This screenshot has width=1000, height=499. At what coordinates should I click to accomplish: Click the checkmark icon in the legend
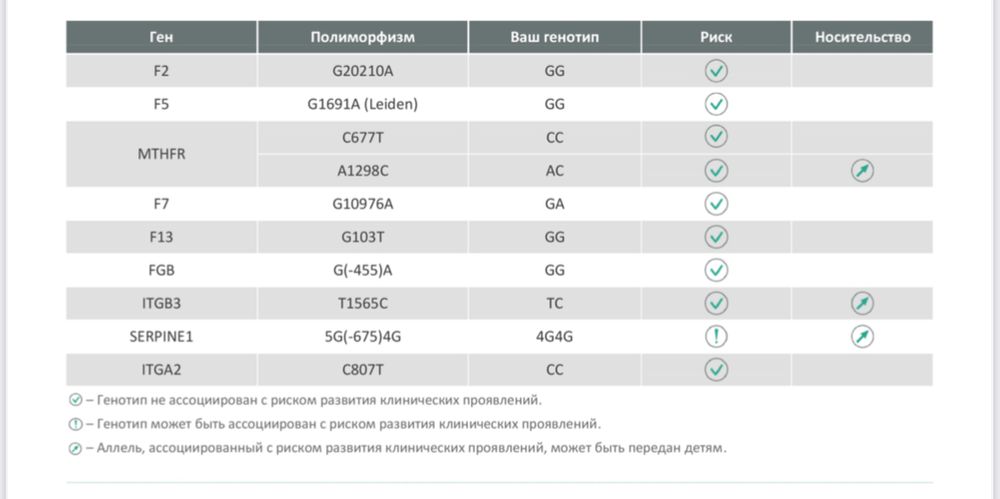pos(75,400)
